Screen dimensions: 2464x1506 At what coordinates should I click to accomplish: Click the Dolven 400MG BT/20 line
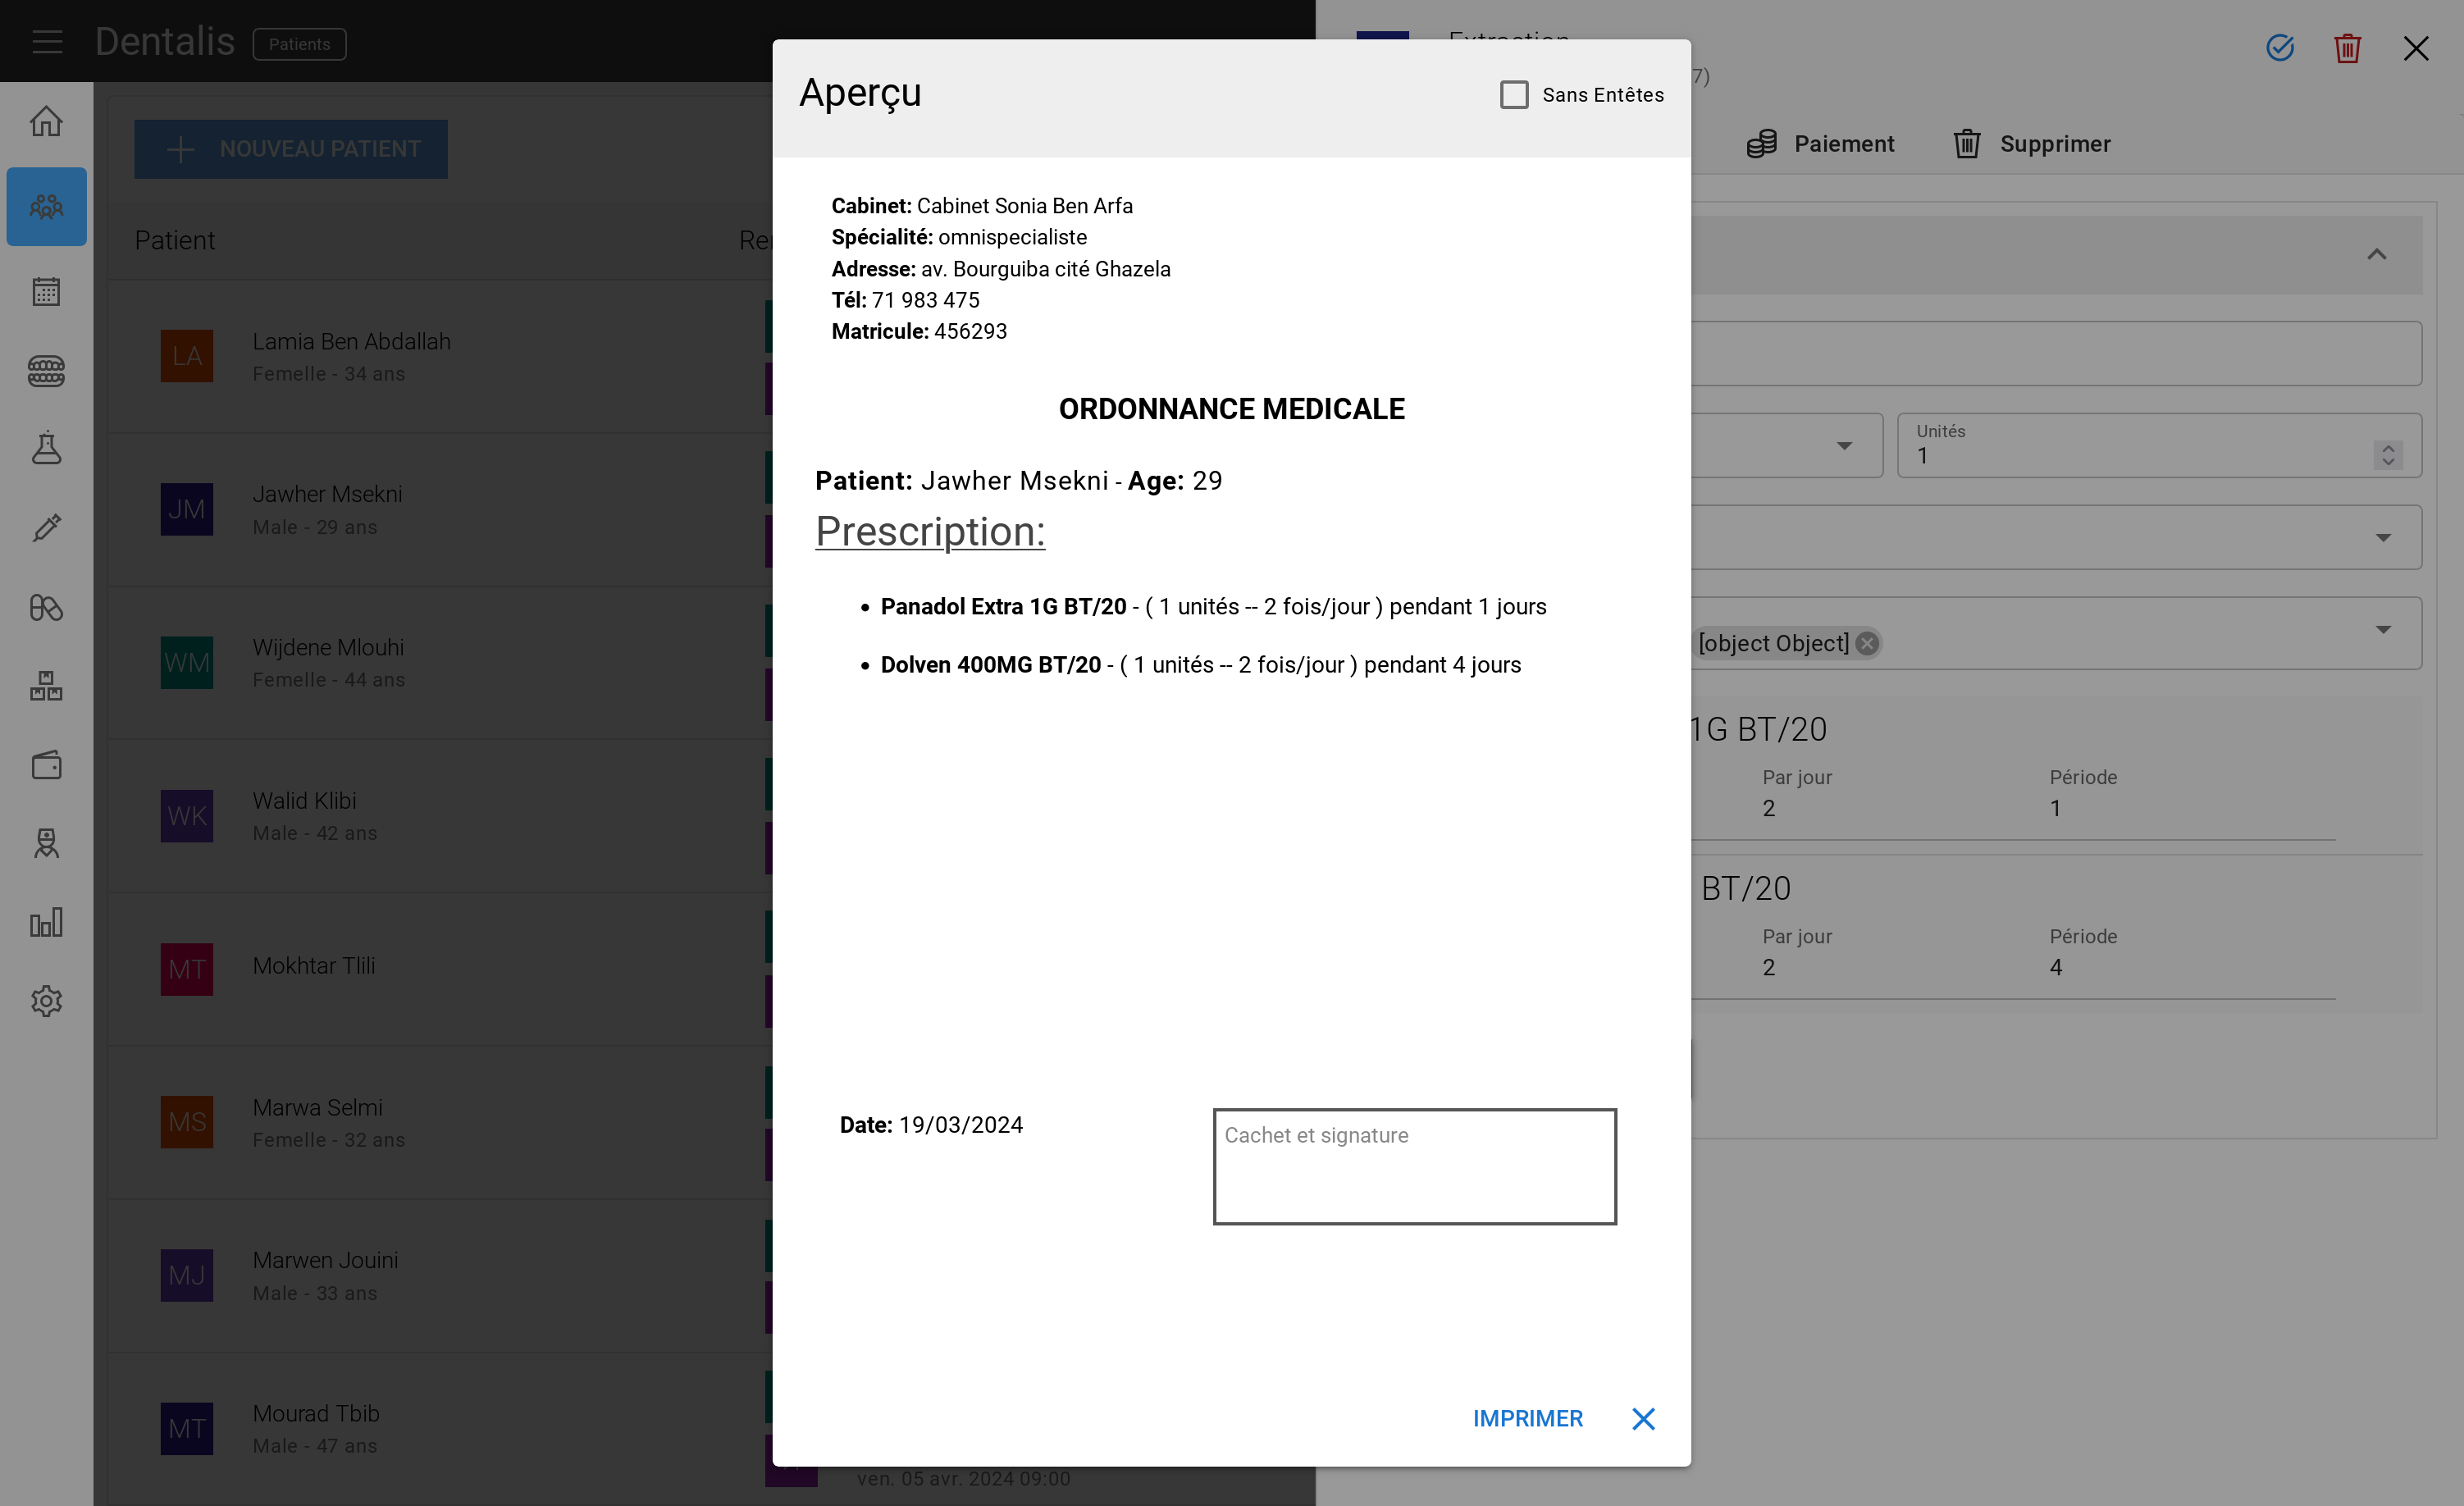click(x=1200, y=665)
